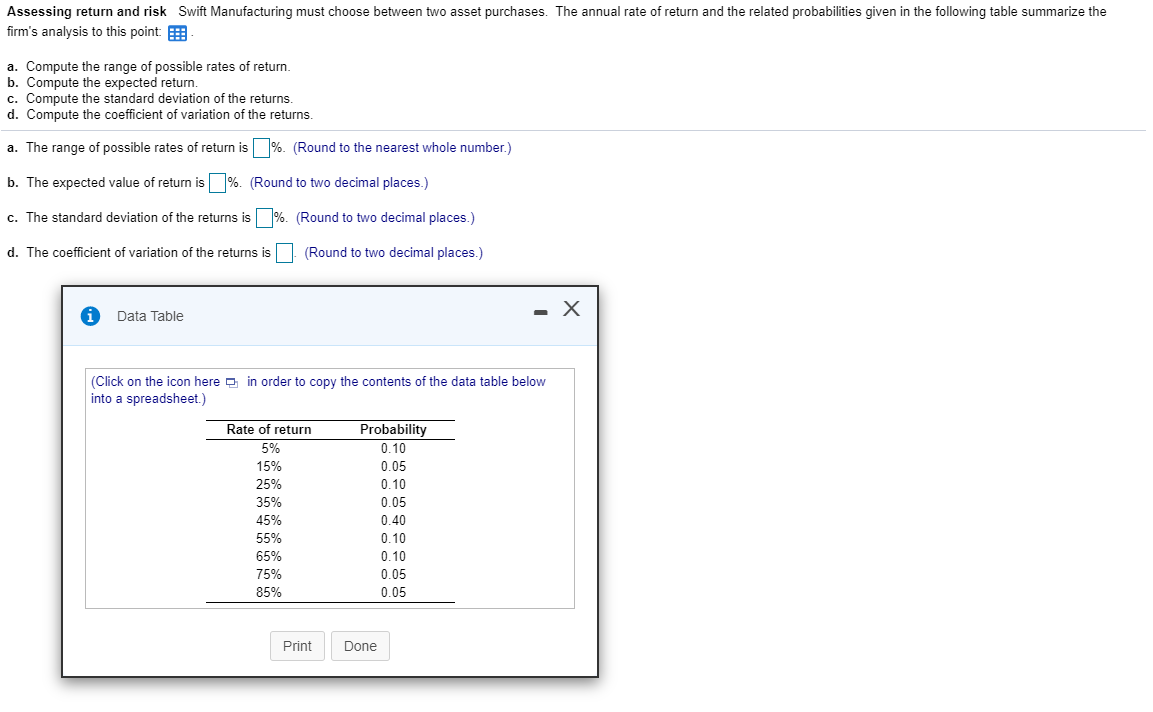Click the Print button

297,645
